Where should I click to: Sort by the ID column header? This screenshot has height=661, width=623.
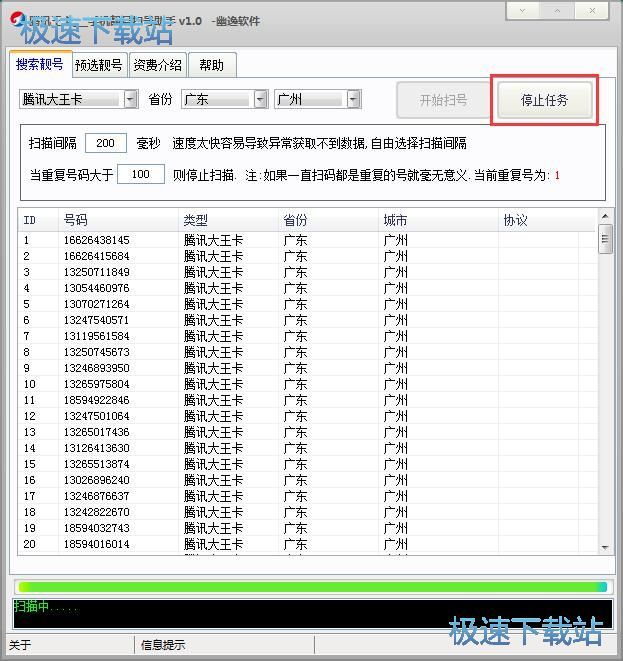point(38,220)
